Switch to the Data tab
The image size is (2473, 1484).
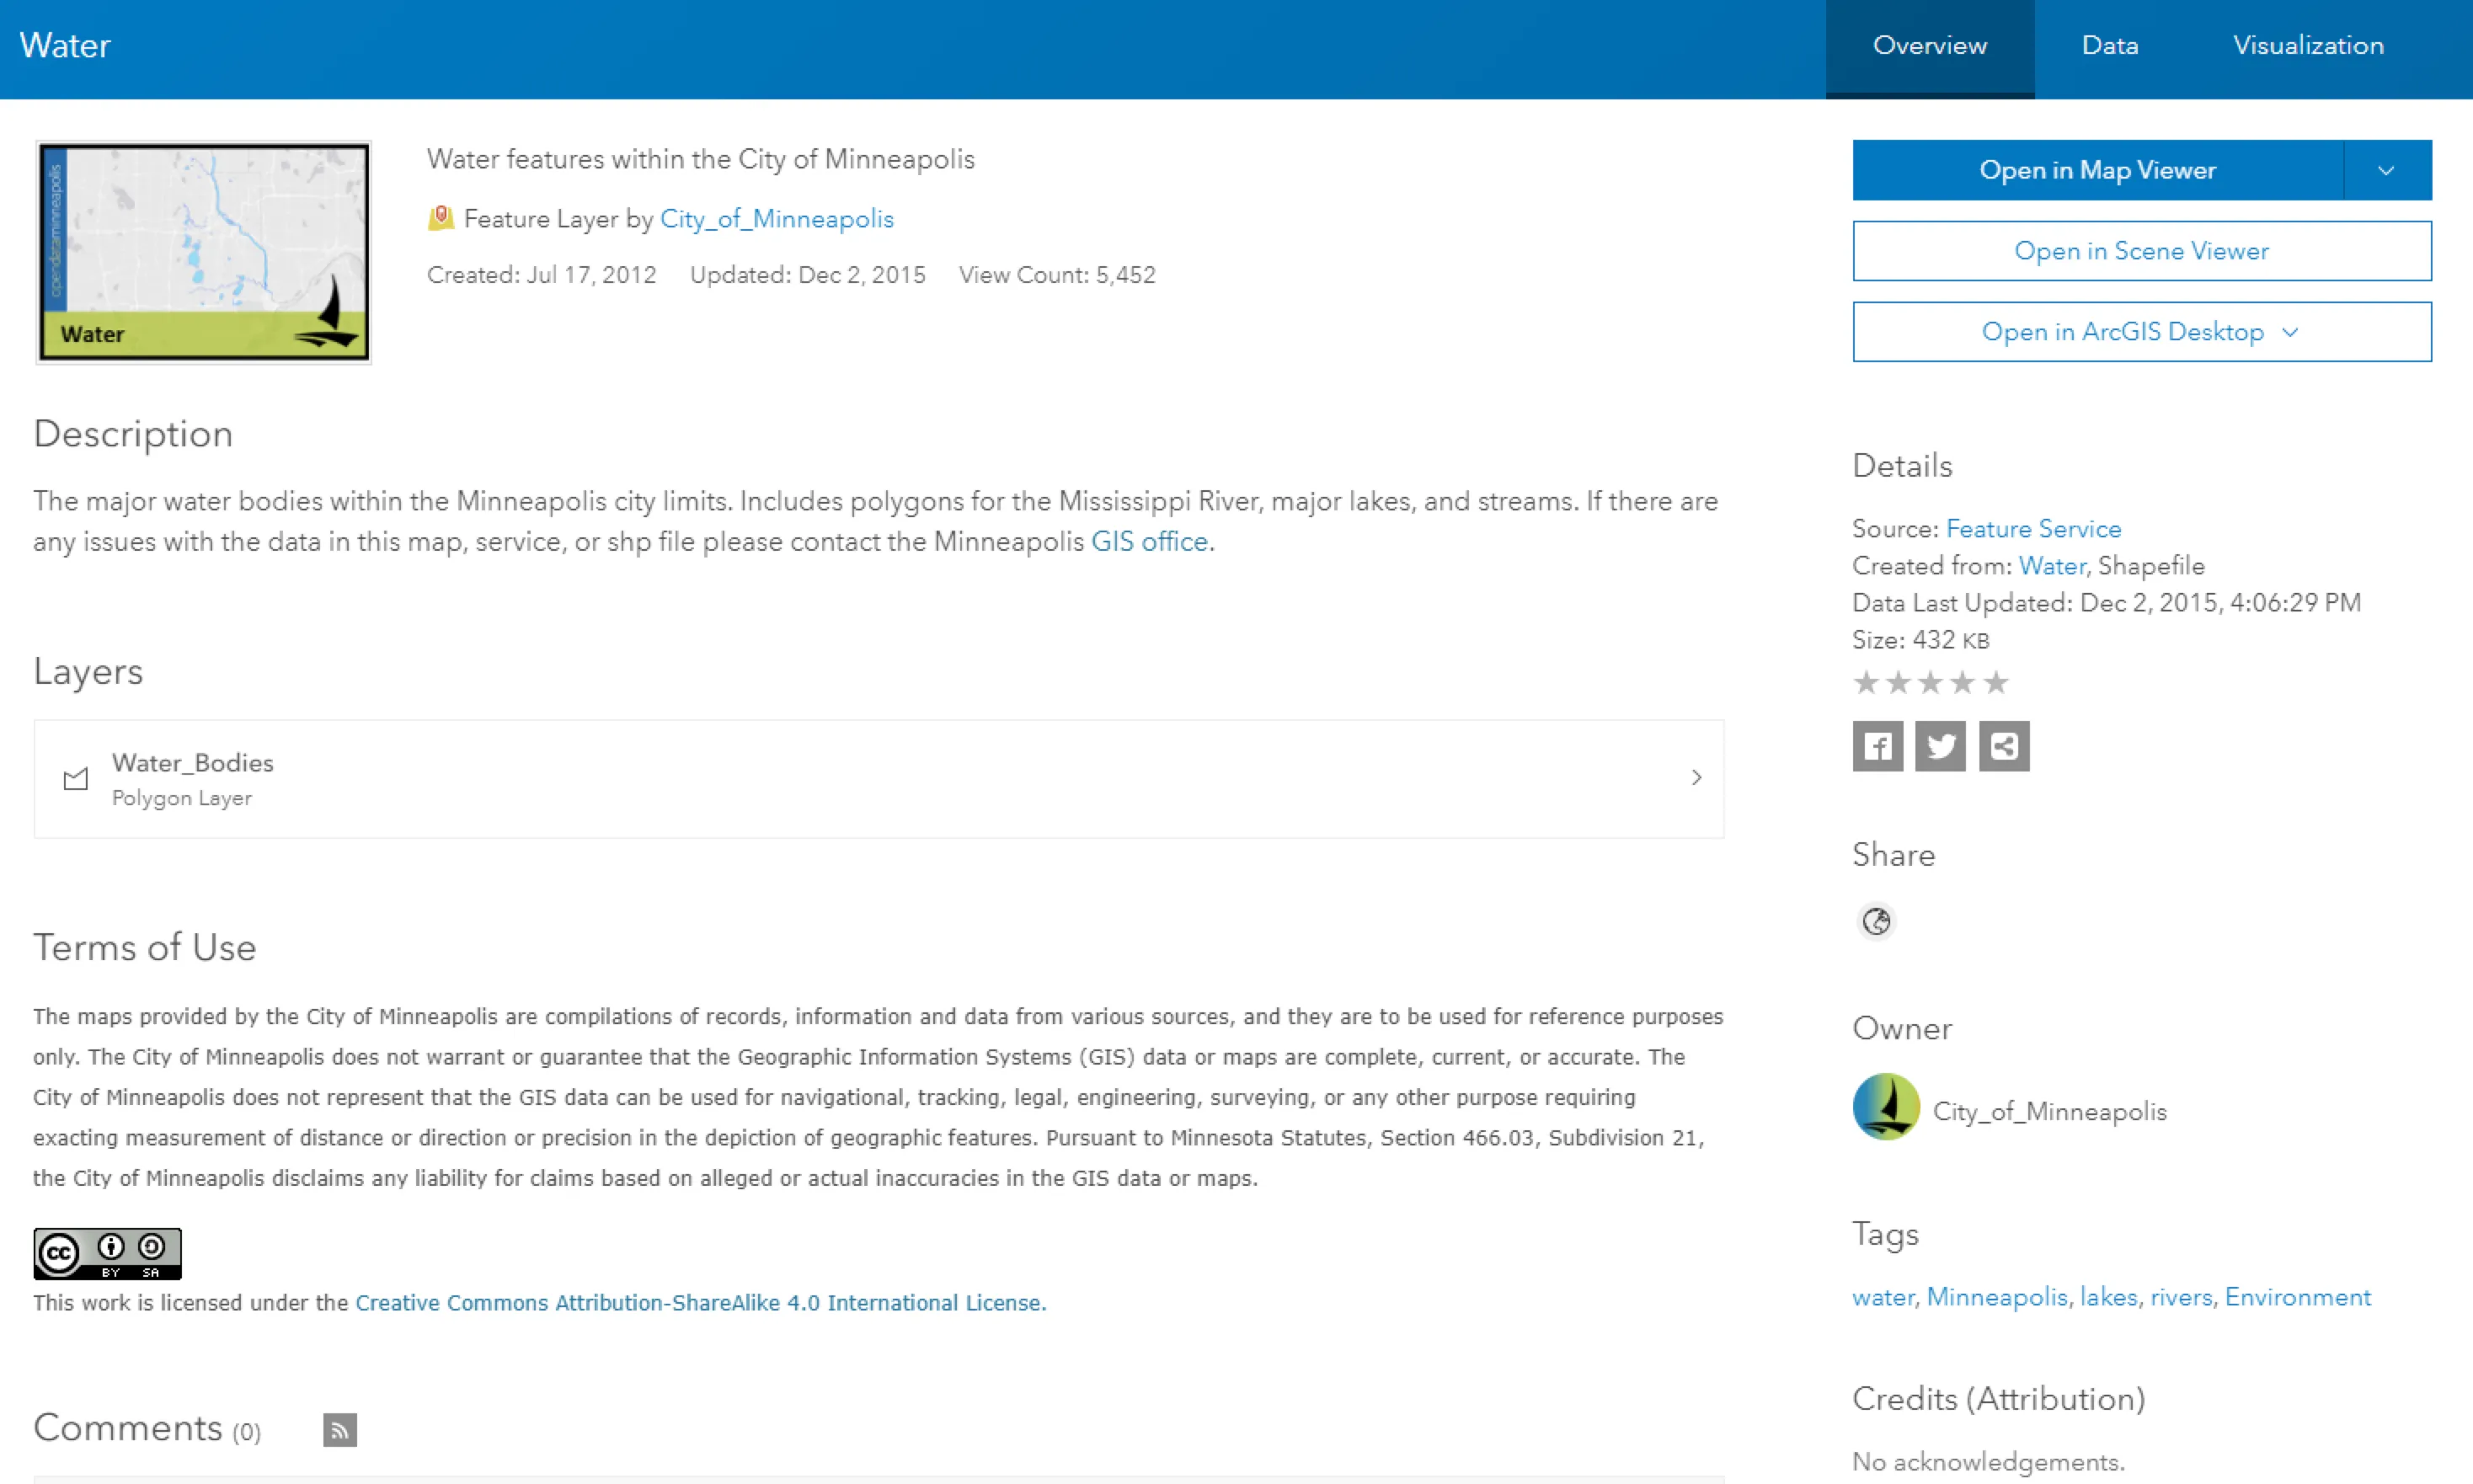point(2110,46)
